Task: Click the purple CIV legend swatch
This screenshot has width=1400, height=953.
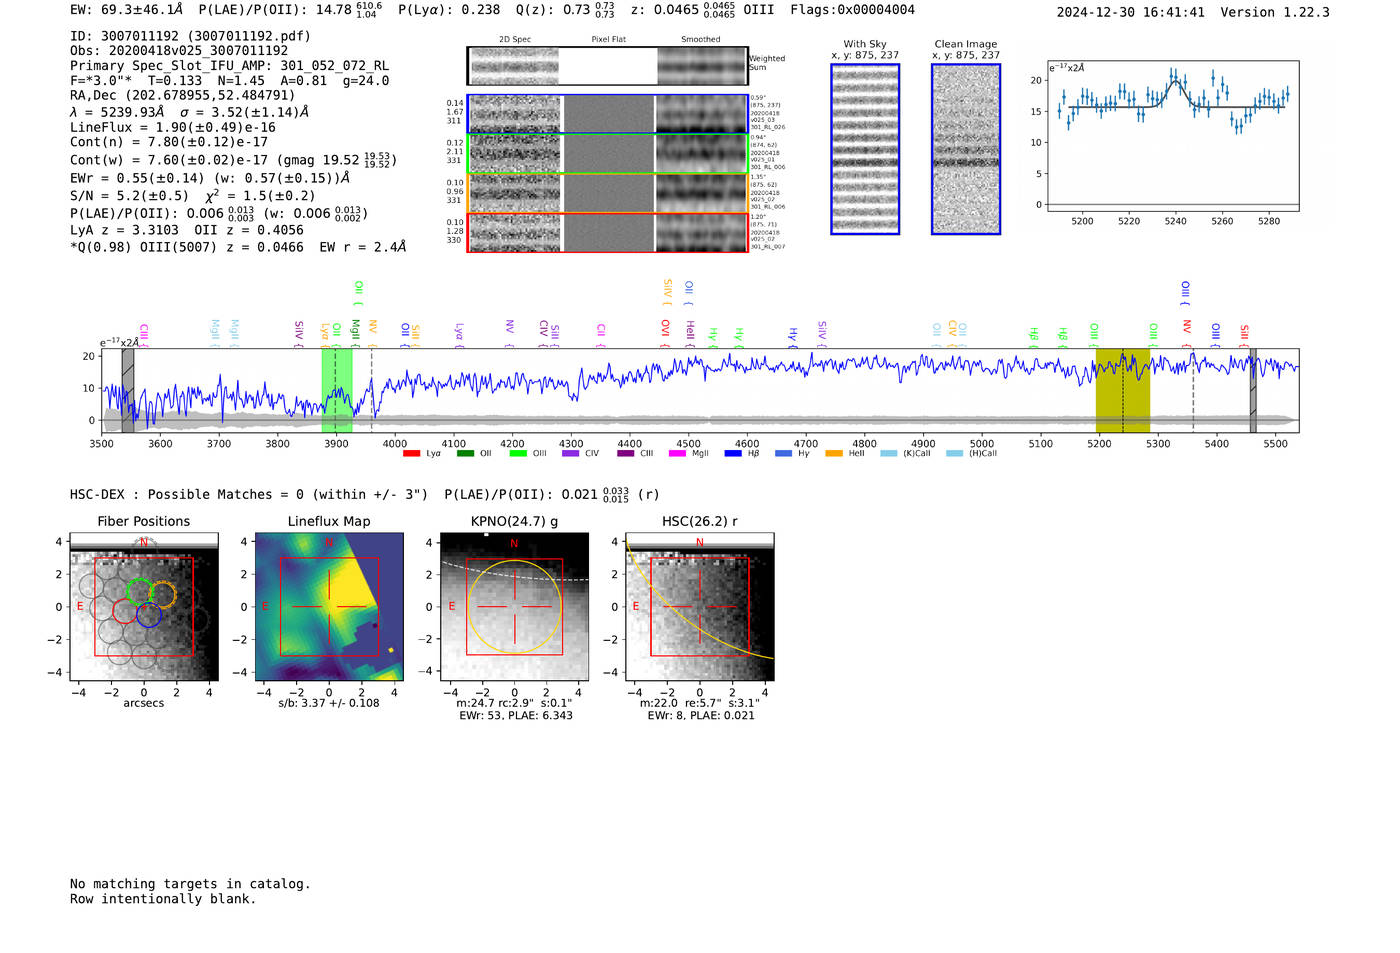Action: (570, 454)
